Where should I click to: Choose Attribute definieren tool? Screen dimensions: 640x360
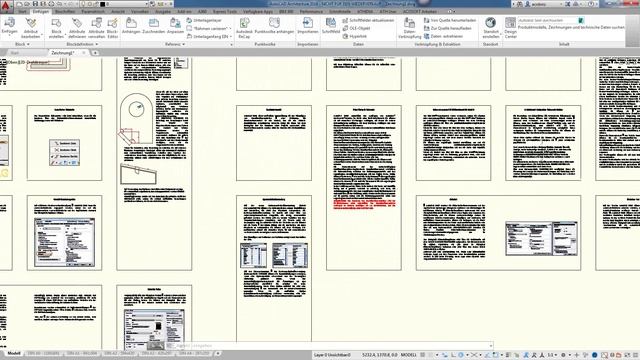point(77,28)
